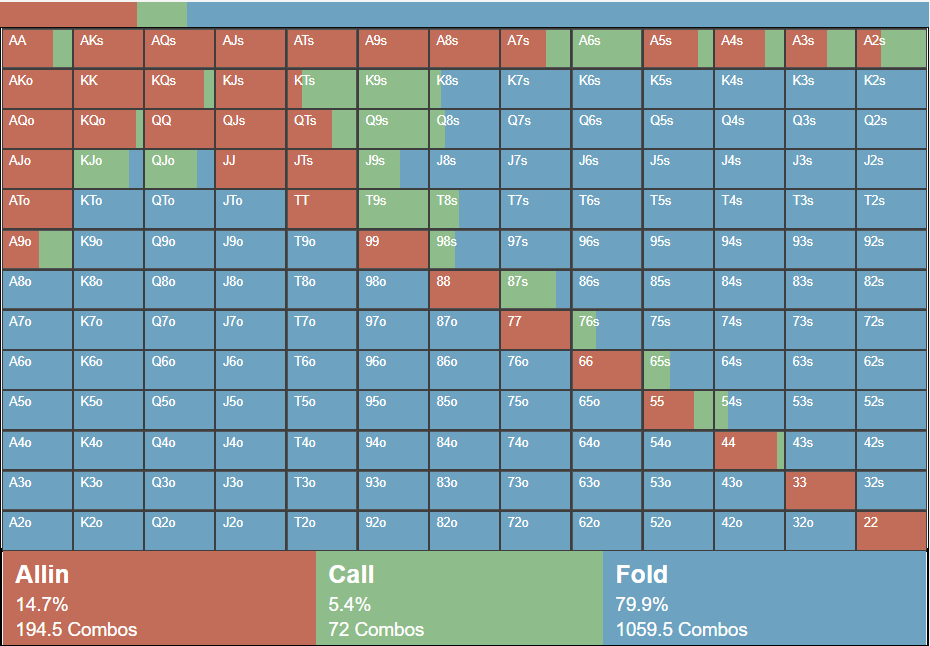Viewport: 930px width, 646px height.
Task: Select the AA hand cell
Action: pyautogui.click(x=37, y=49)
